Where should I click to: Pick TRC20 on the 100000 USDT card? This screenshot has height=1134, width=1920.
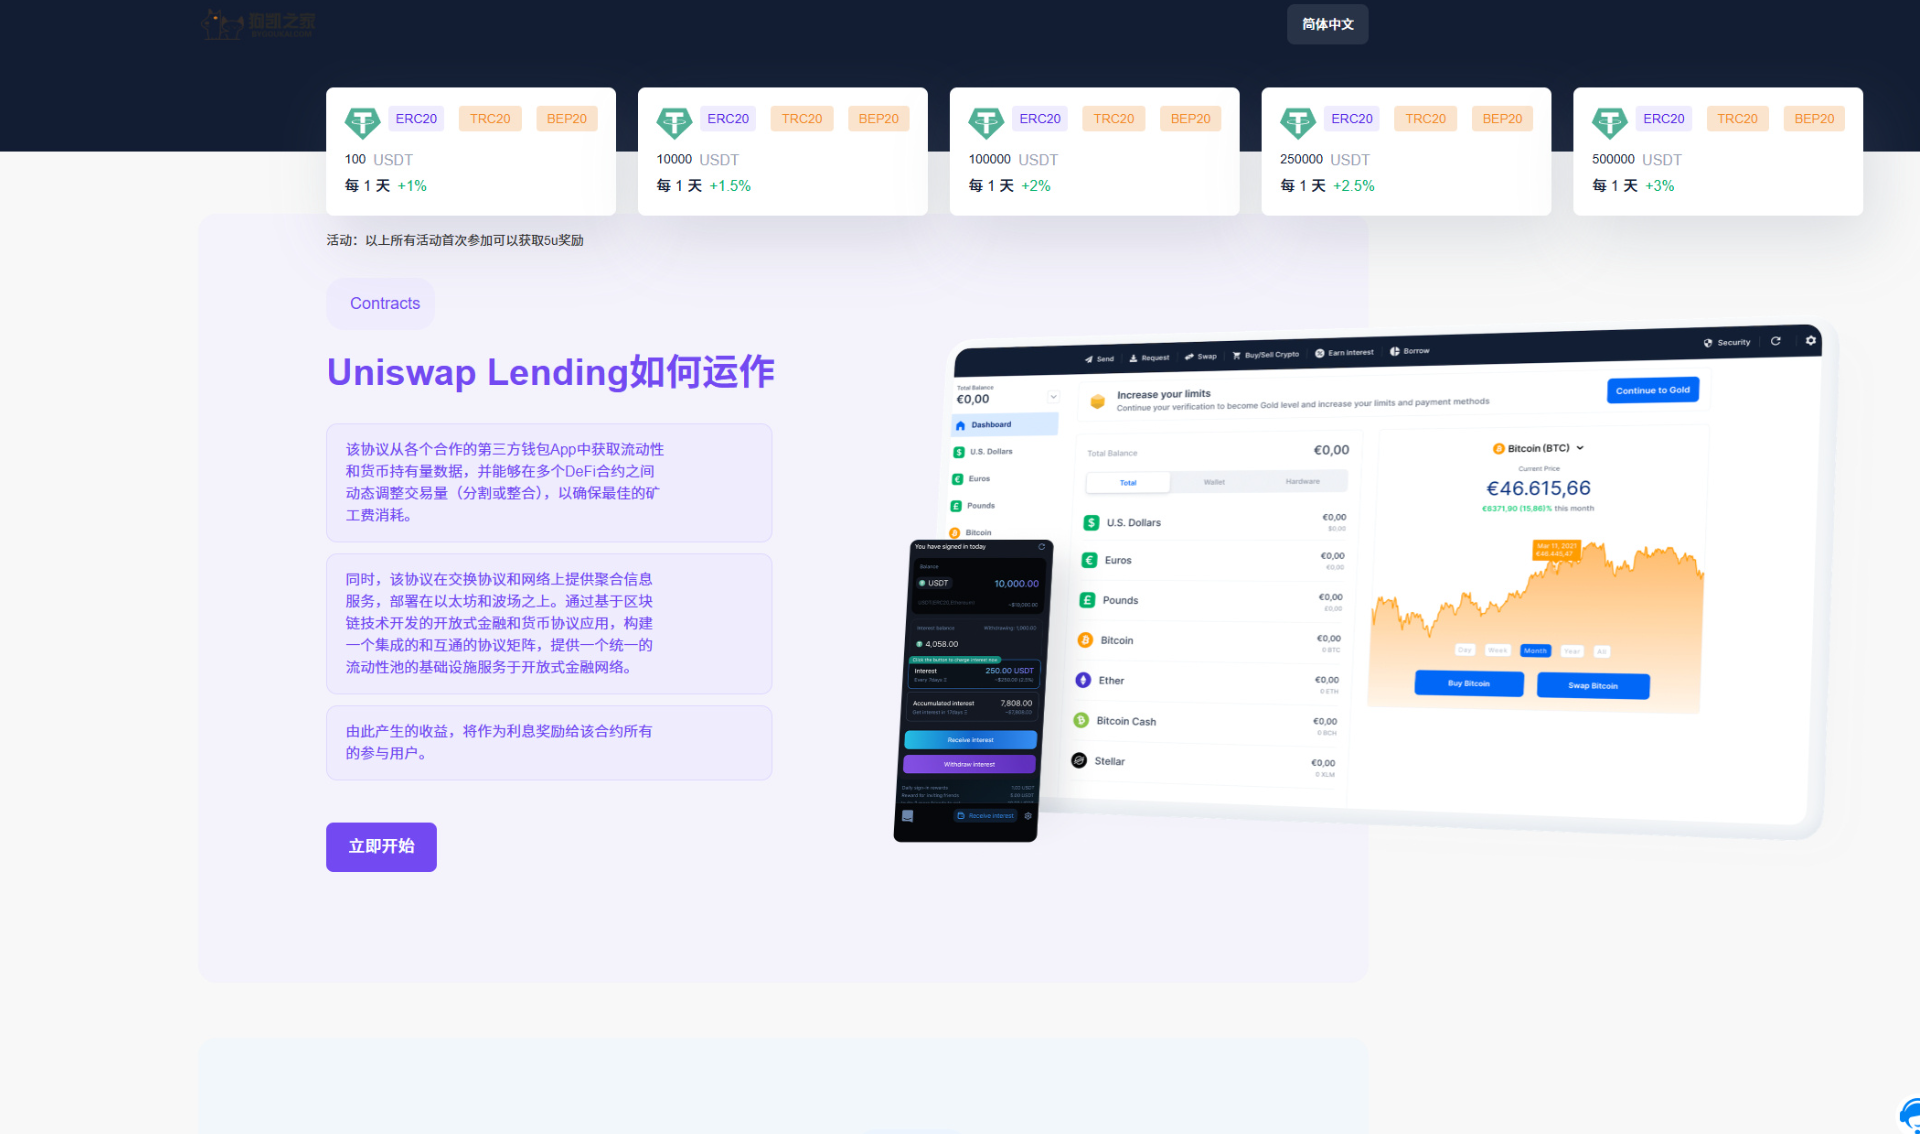pyautogui.click(x=1114, y=118)
